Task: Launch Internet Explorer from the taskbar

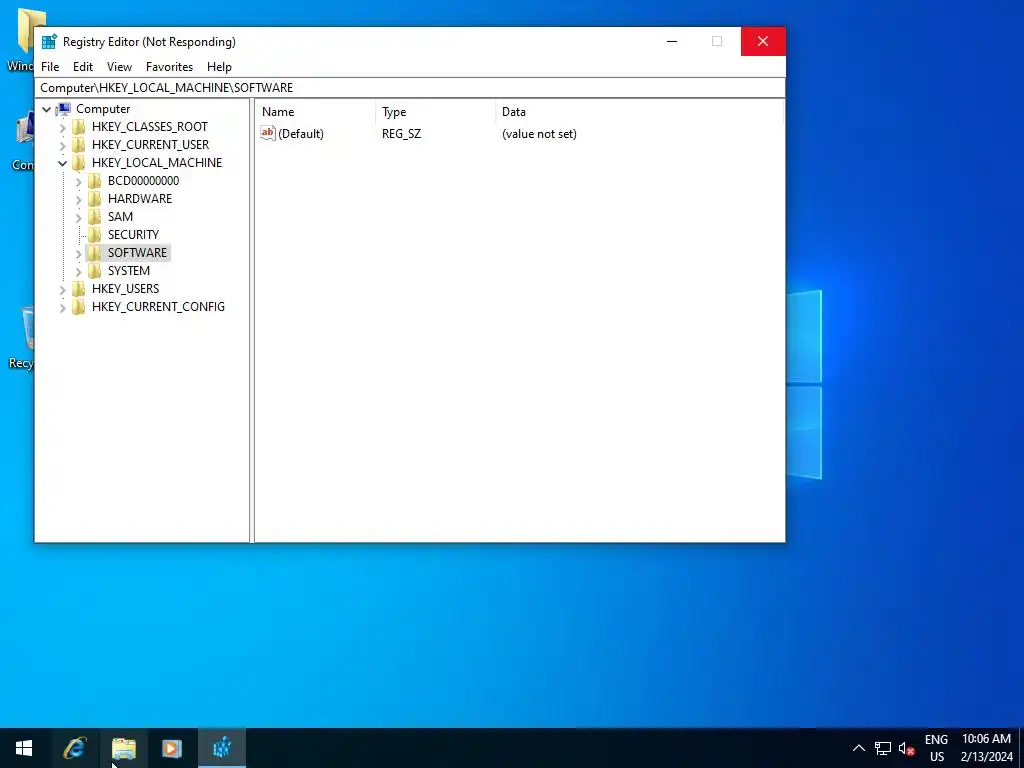Action: point(74,748)
